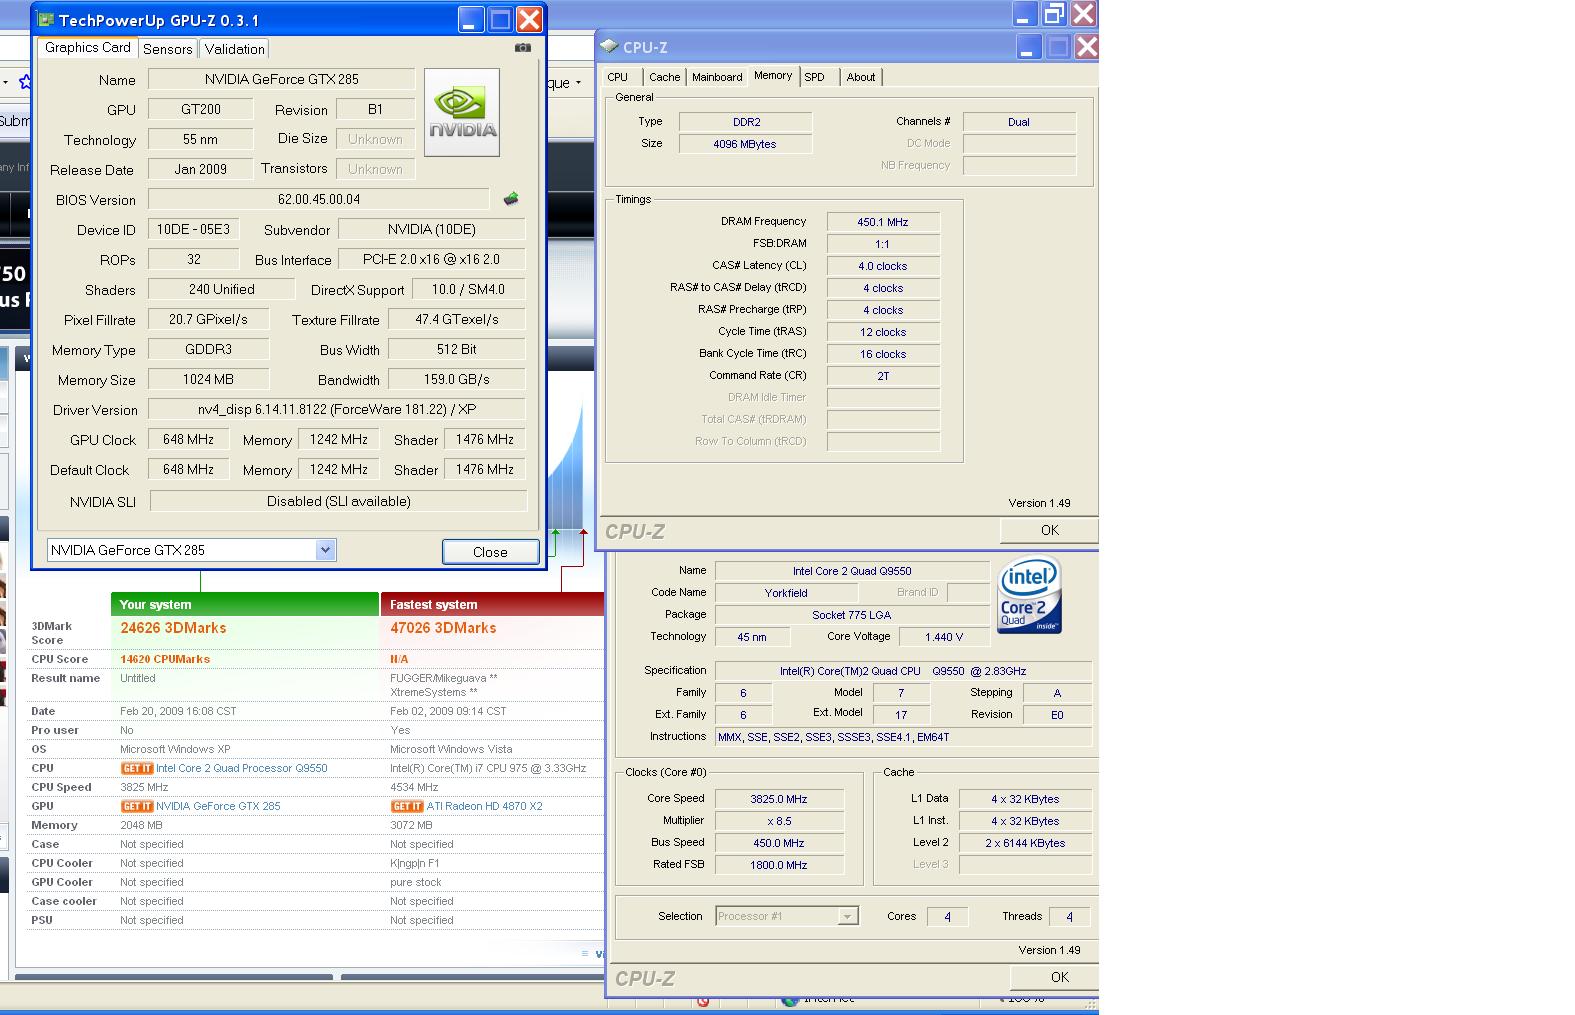Click the Pixel Fillrate 20.7 GPixel/s value
This screenshot has width=1575, height=1015.
208,319
